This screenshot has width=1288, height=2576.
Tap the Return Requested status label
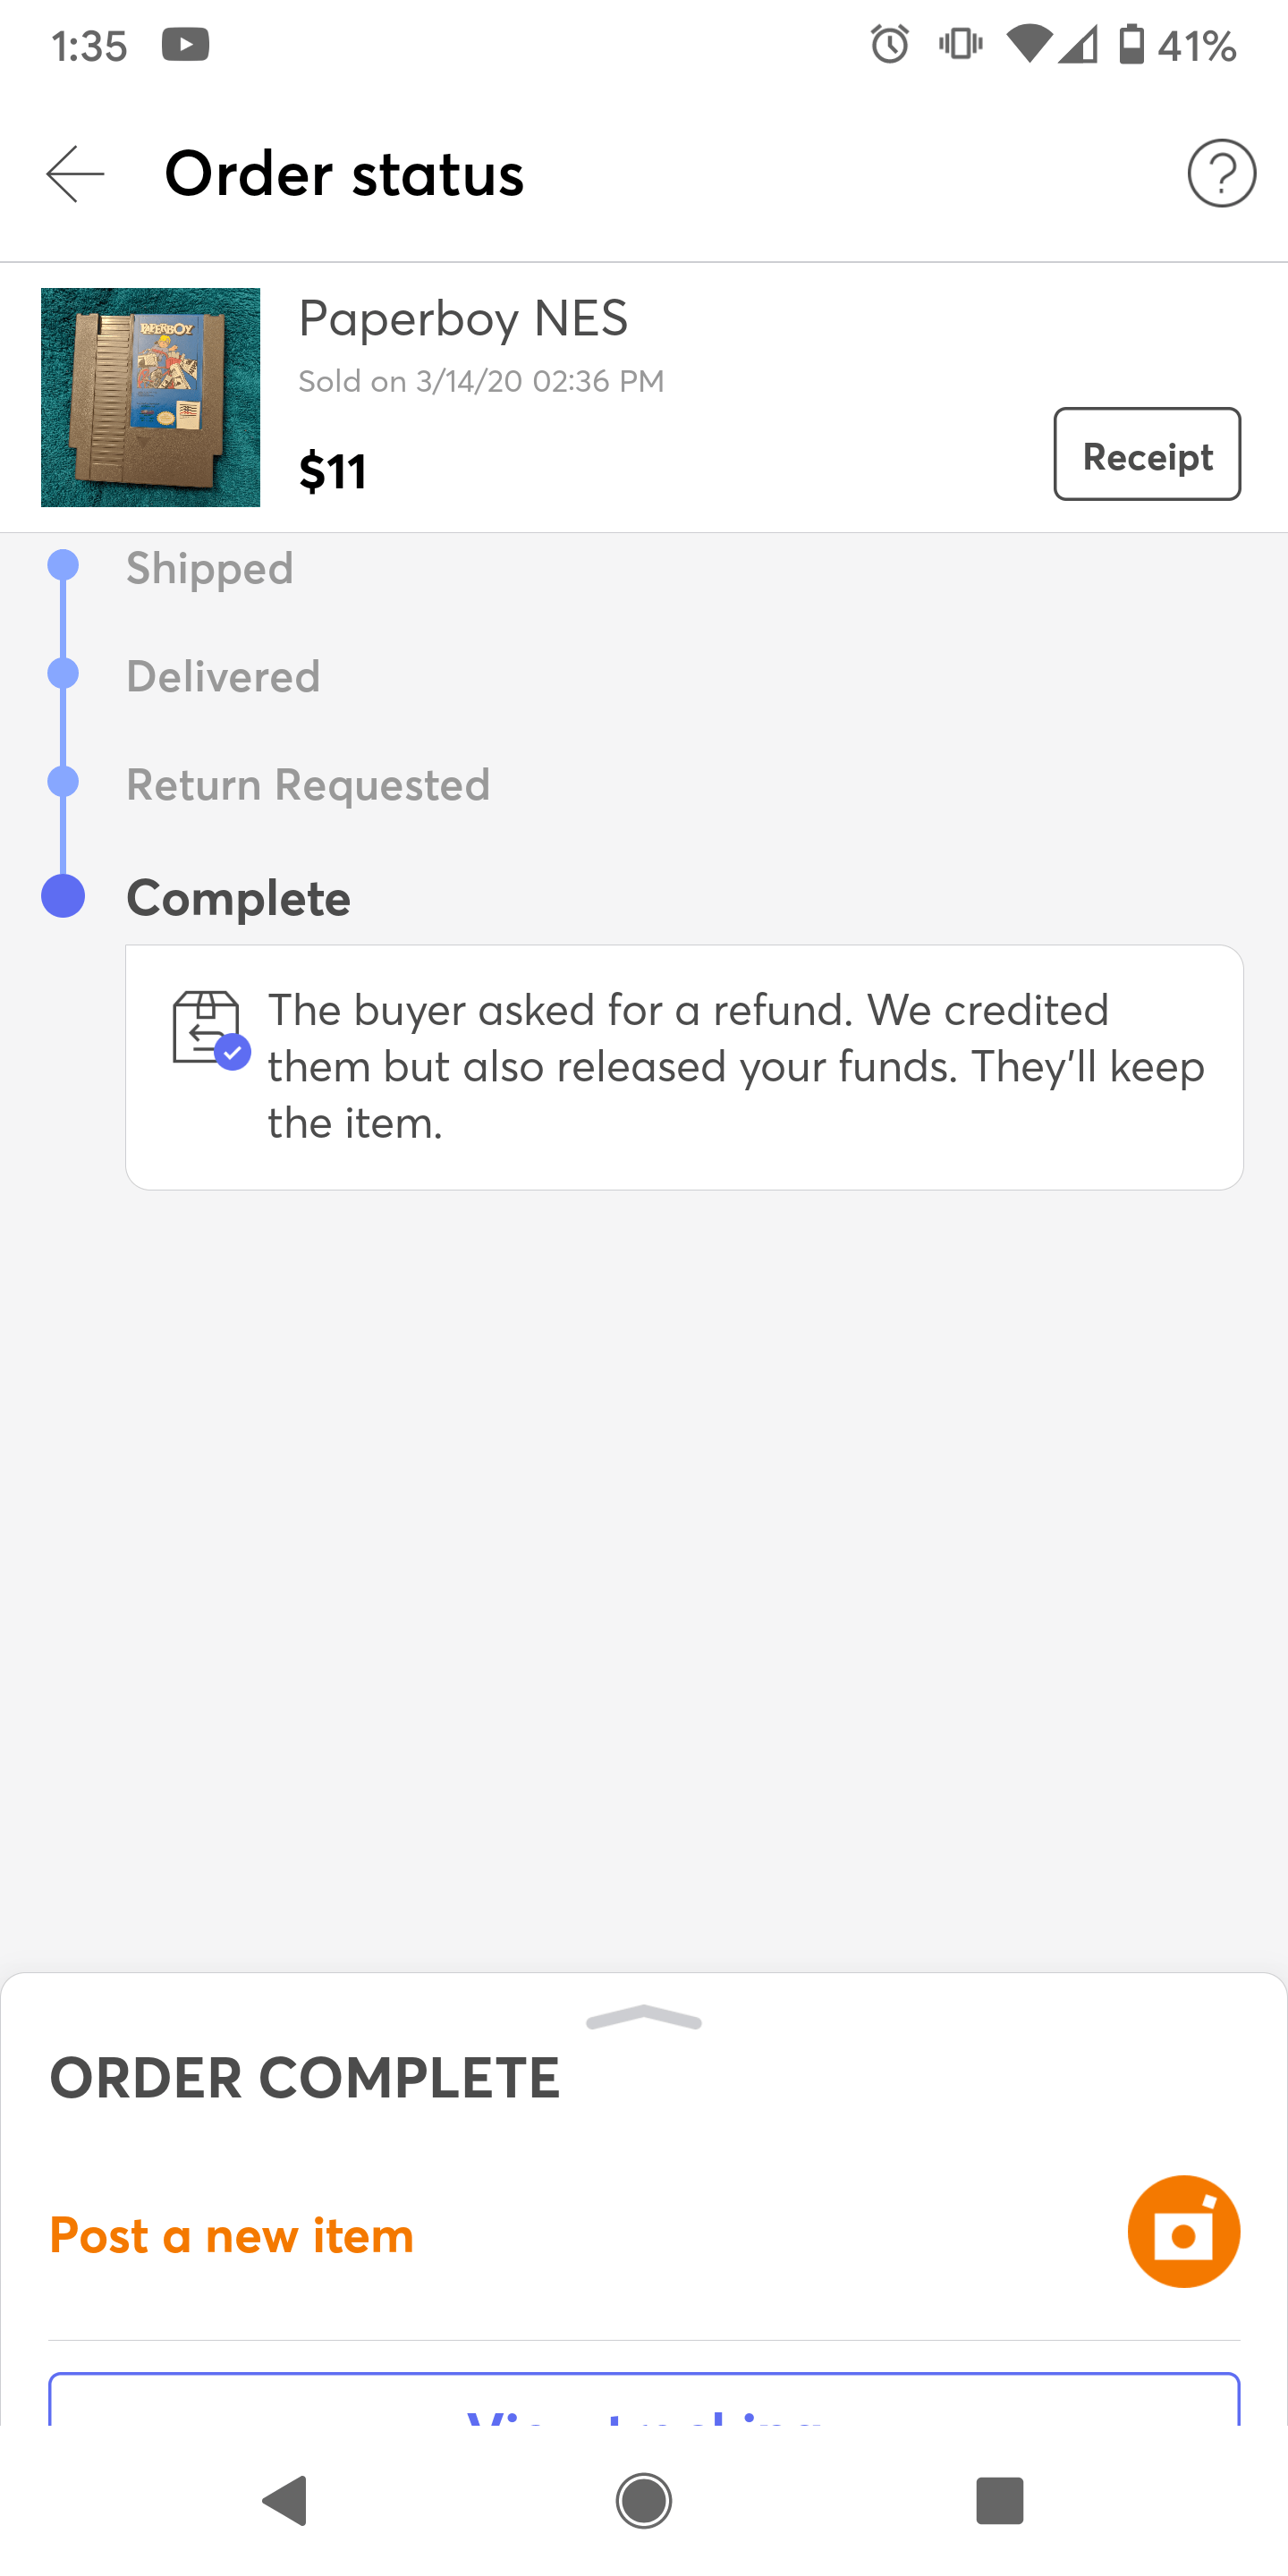click(x=307, y=784)
